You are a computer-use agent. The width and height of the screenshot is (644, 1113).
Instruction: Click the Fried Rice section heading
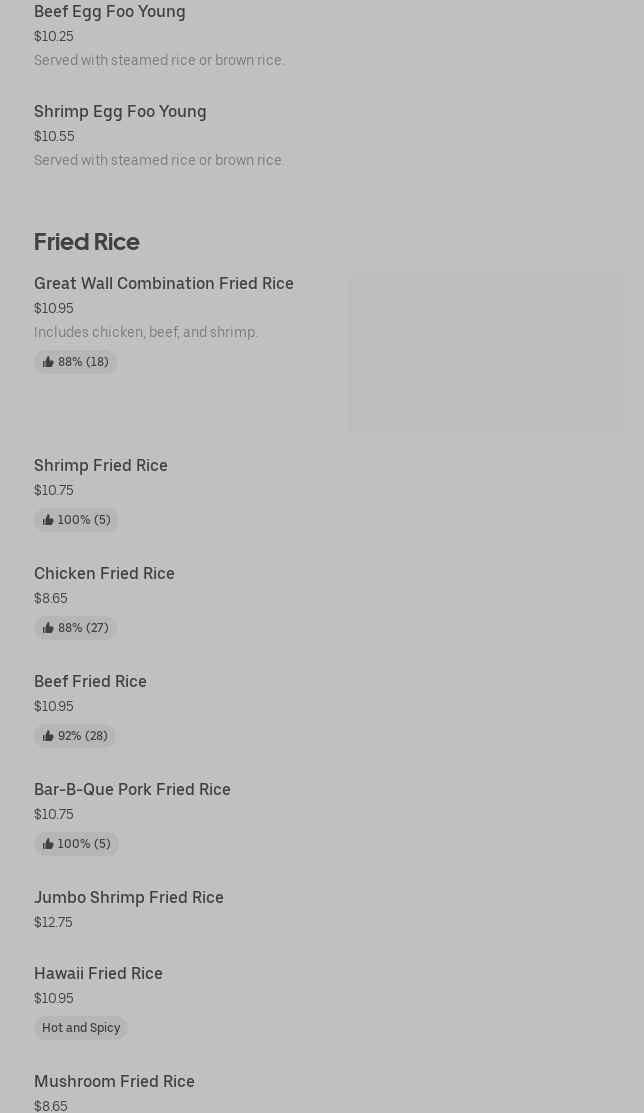click(87, 242)
